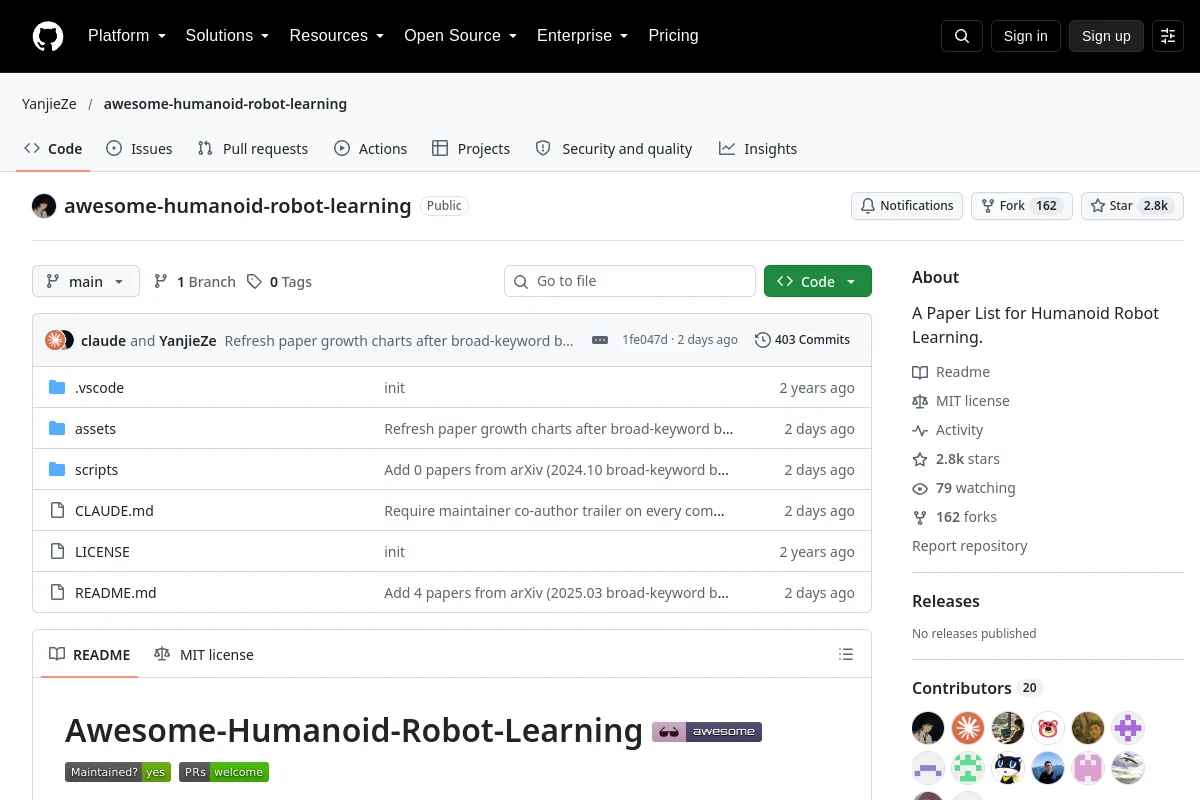Switch to the Actions tab
The image size is (1200, 800).
coord(370,149)
